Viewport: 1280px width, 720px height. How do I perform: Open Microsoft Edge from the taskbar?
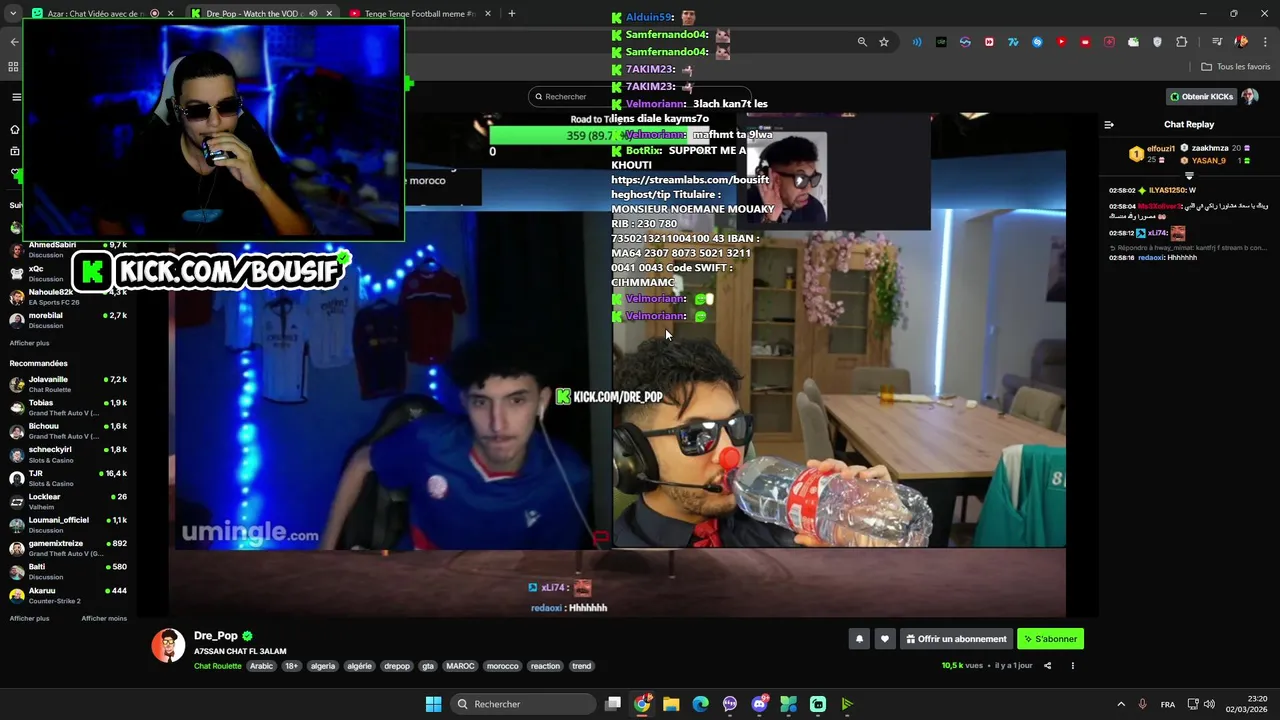pyautogui.click(x=700, y=704)
